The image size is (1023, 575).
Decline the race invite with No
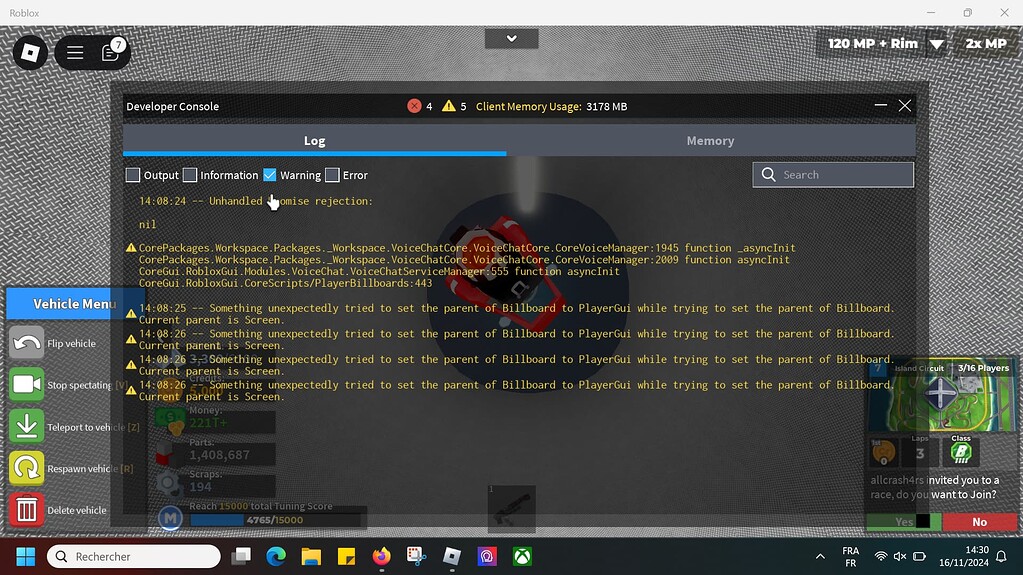[x=979, y=521]
